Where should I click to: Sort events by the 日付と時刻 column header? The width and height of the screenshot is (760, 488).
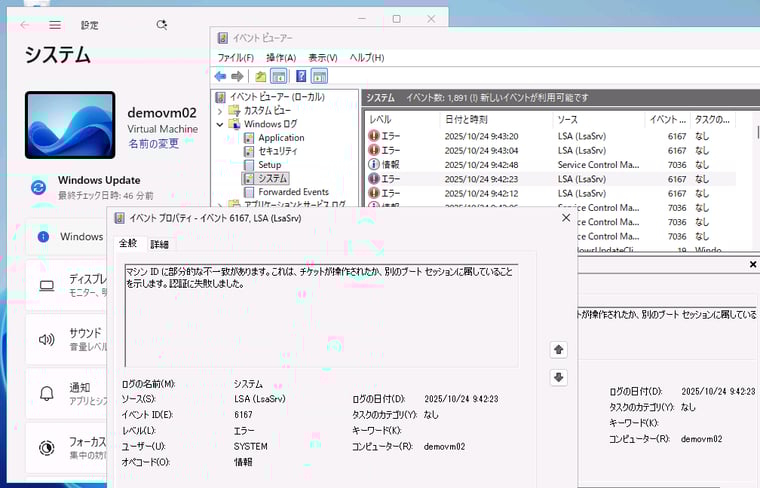tap(464, 119)
